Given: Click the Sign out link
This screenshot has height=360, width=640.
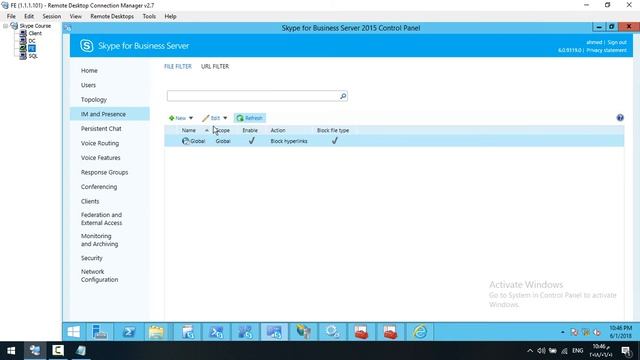Looking at the screenshot, I should pos(617,42).
